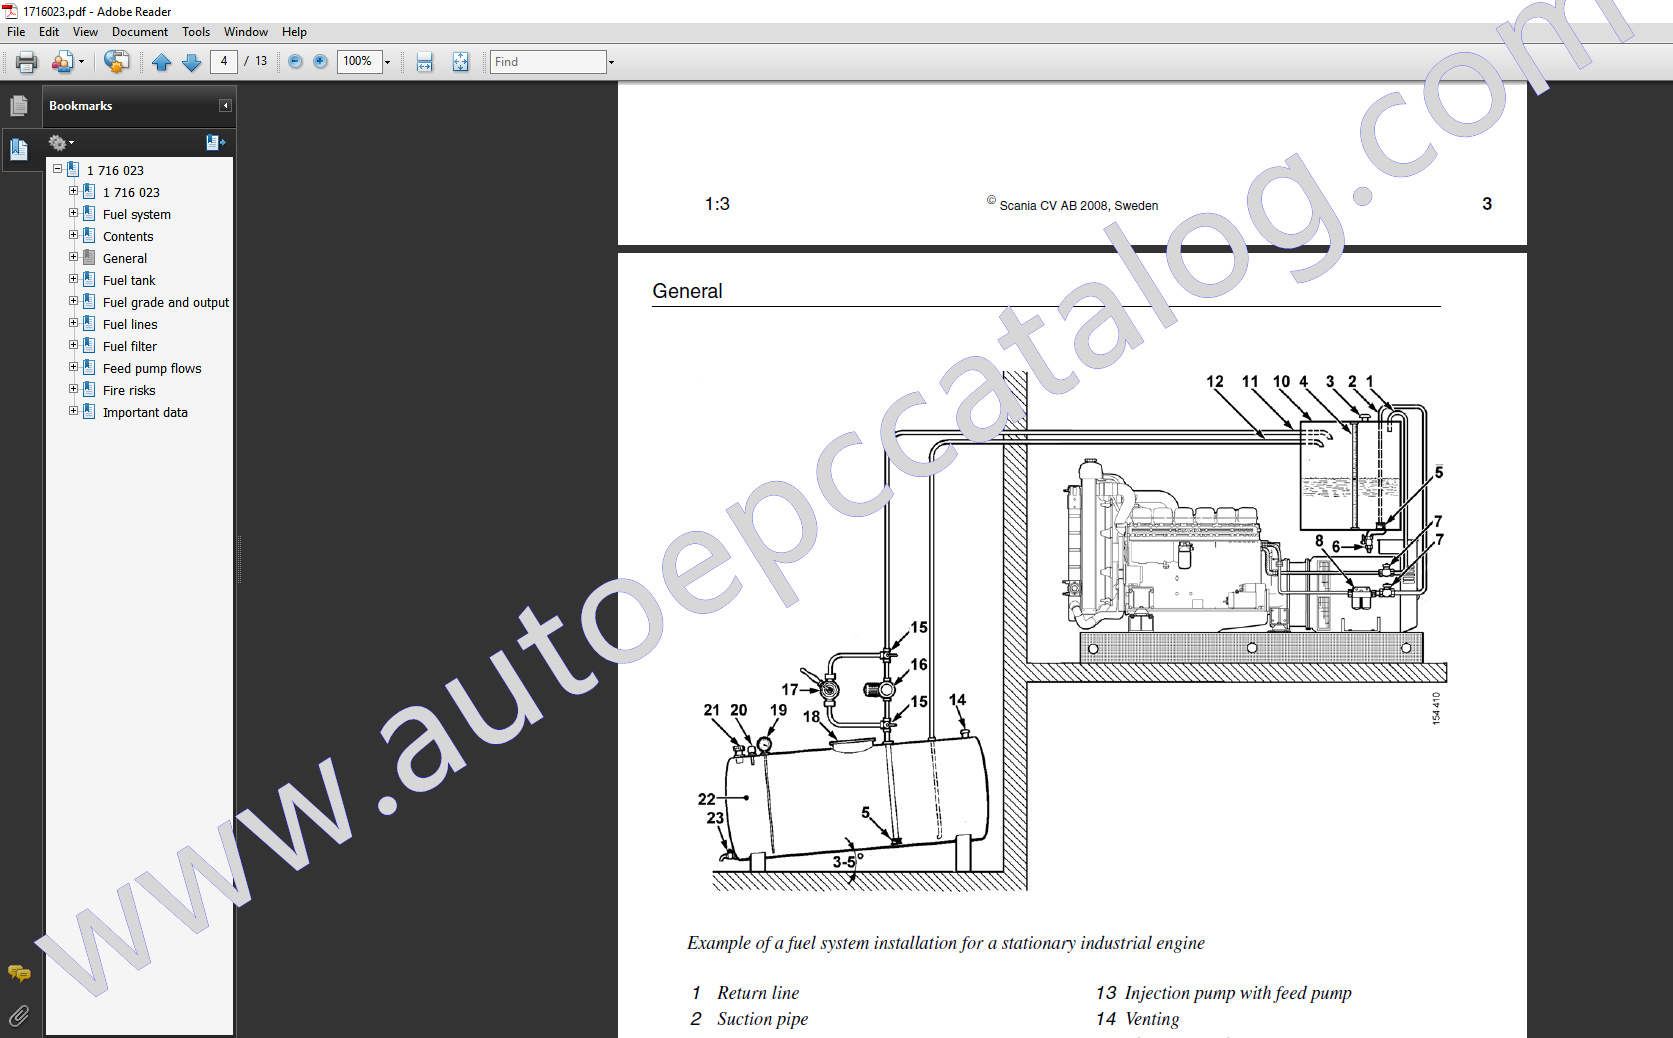Click the Print icon in toolbar
Image resolution: width=1673 pixels, height=1038 pixels.
pyautogui.click(x=27, y=62)
